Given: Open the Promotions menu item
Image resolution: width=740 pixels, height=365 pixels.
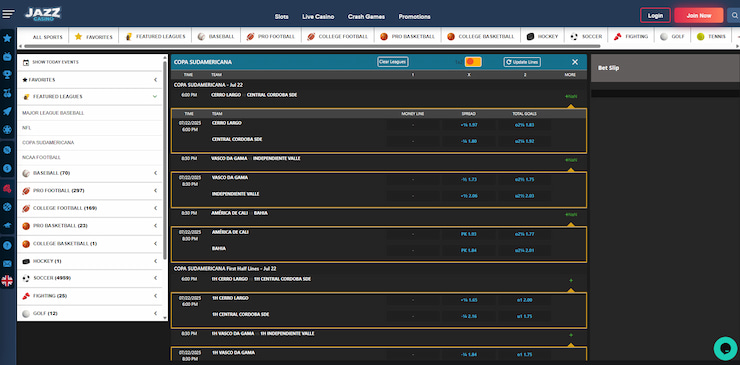Looking at the screenshot, I should point(414,17).
